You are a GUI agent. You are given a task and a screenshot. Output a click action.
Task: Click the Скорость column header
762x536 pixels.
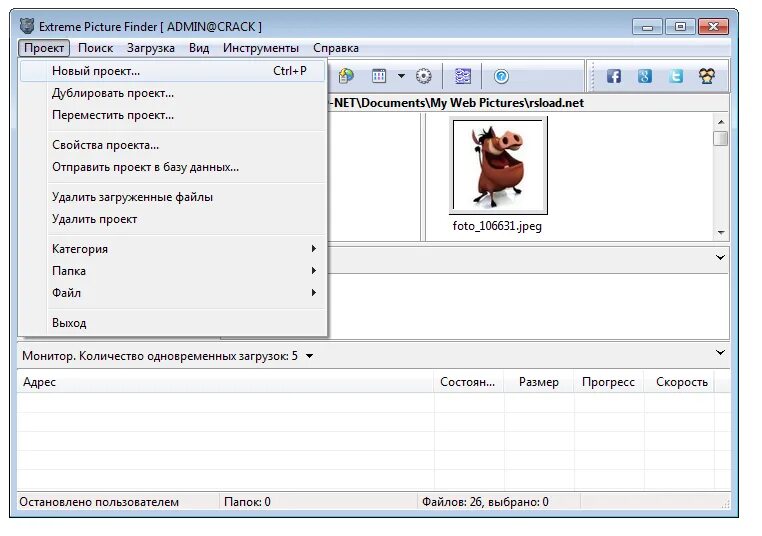[679, 382]
